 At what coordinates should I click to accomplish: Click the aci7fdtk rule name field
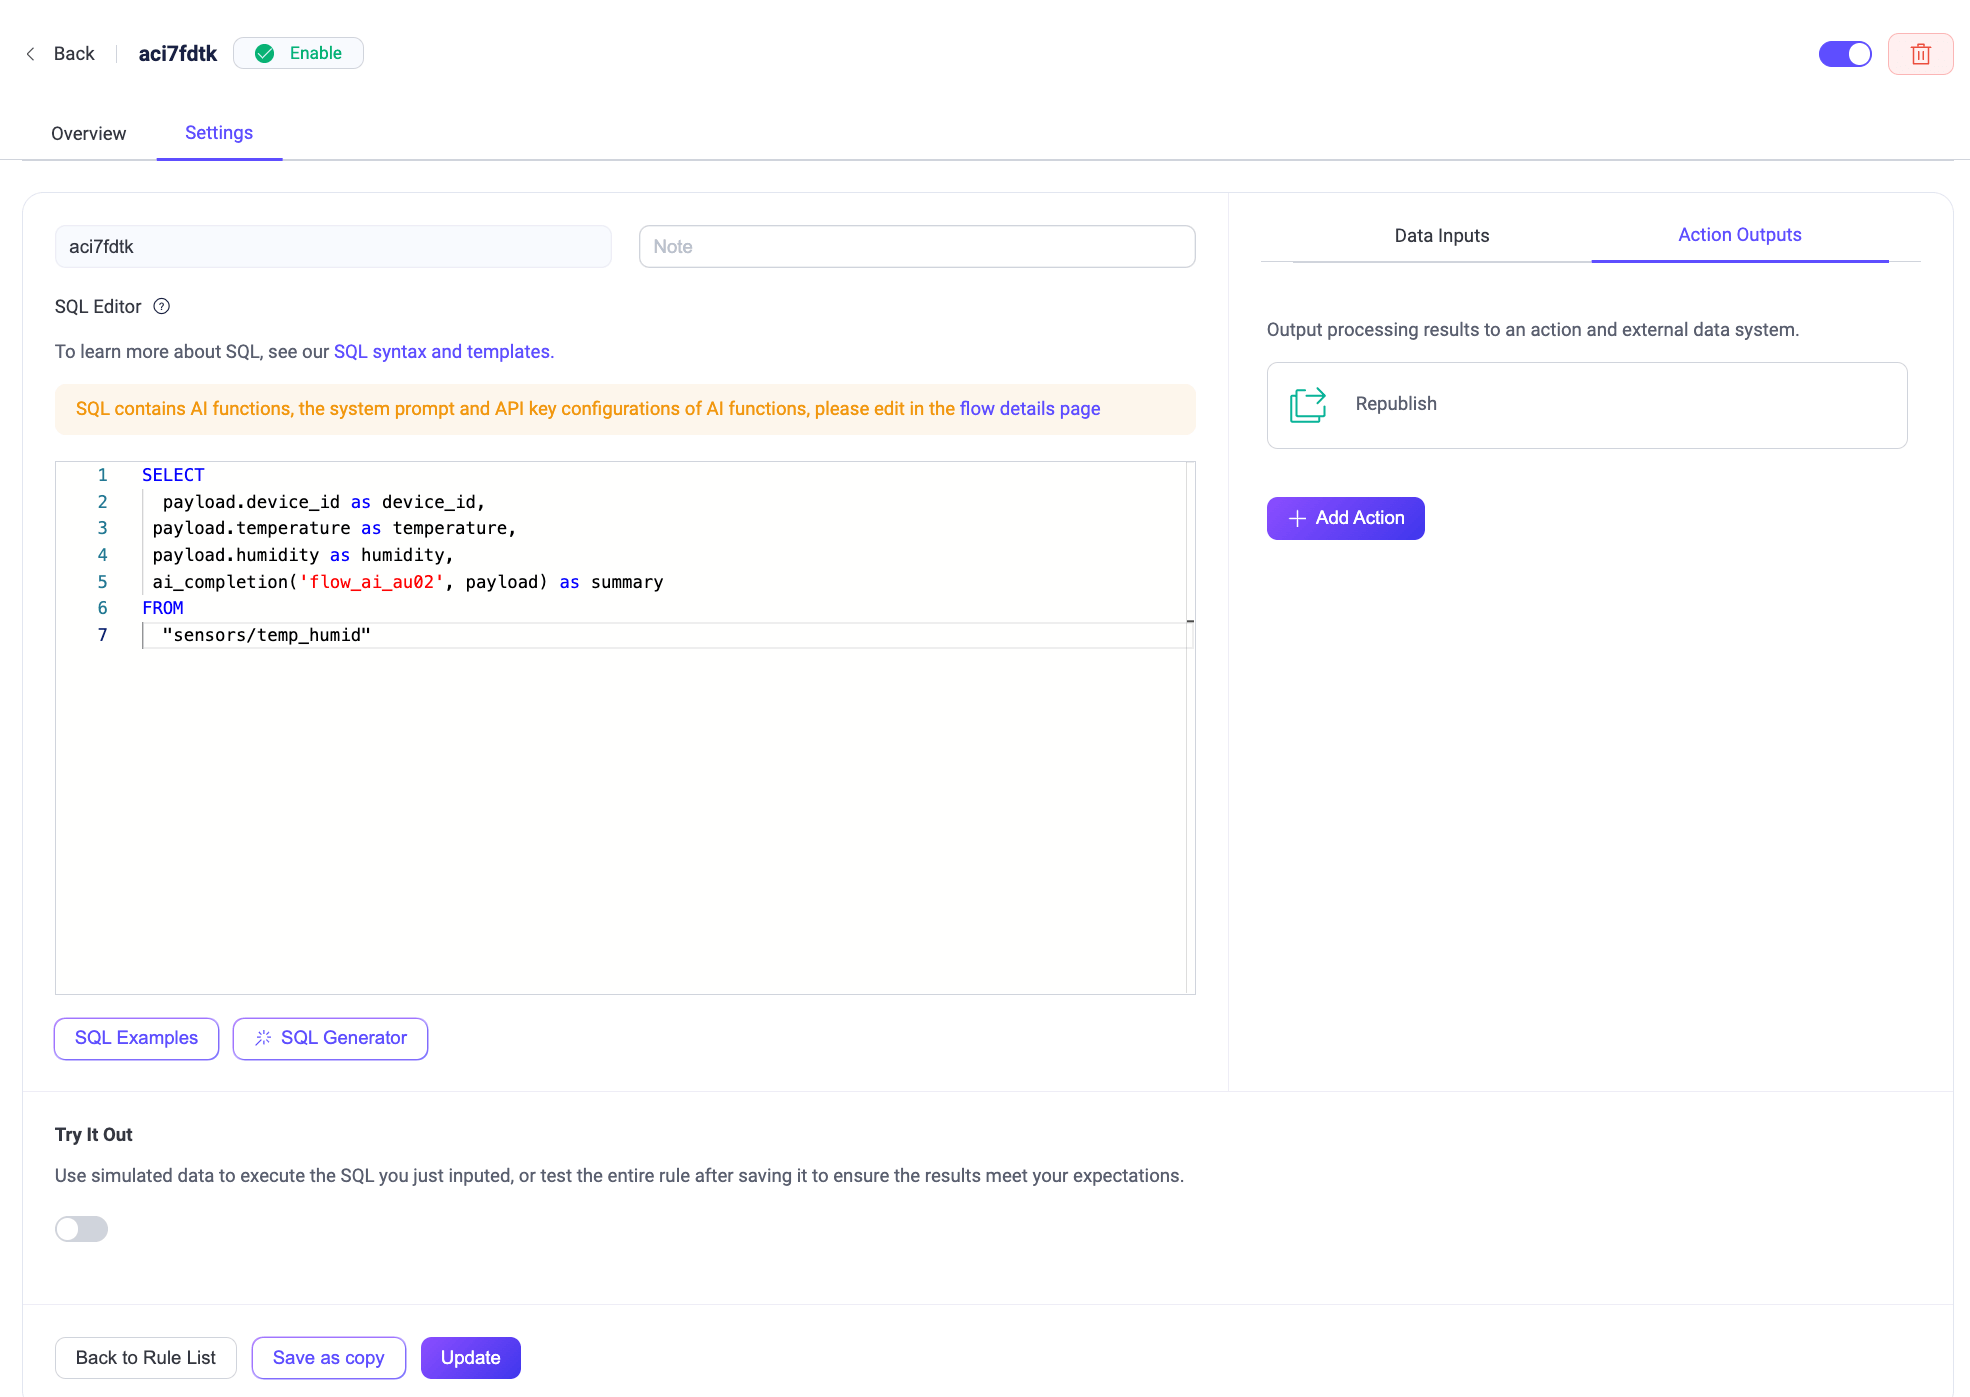[x=332, y=246]
